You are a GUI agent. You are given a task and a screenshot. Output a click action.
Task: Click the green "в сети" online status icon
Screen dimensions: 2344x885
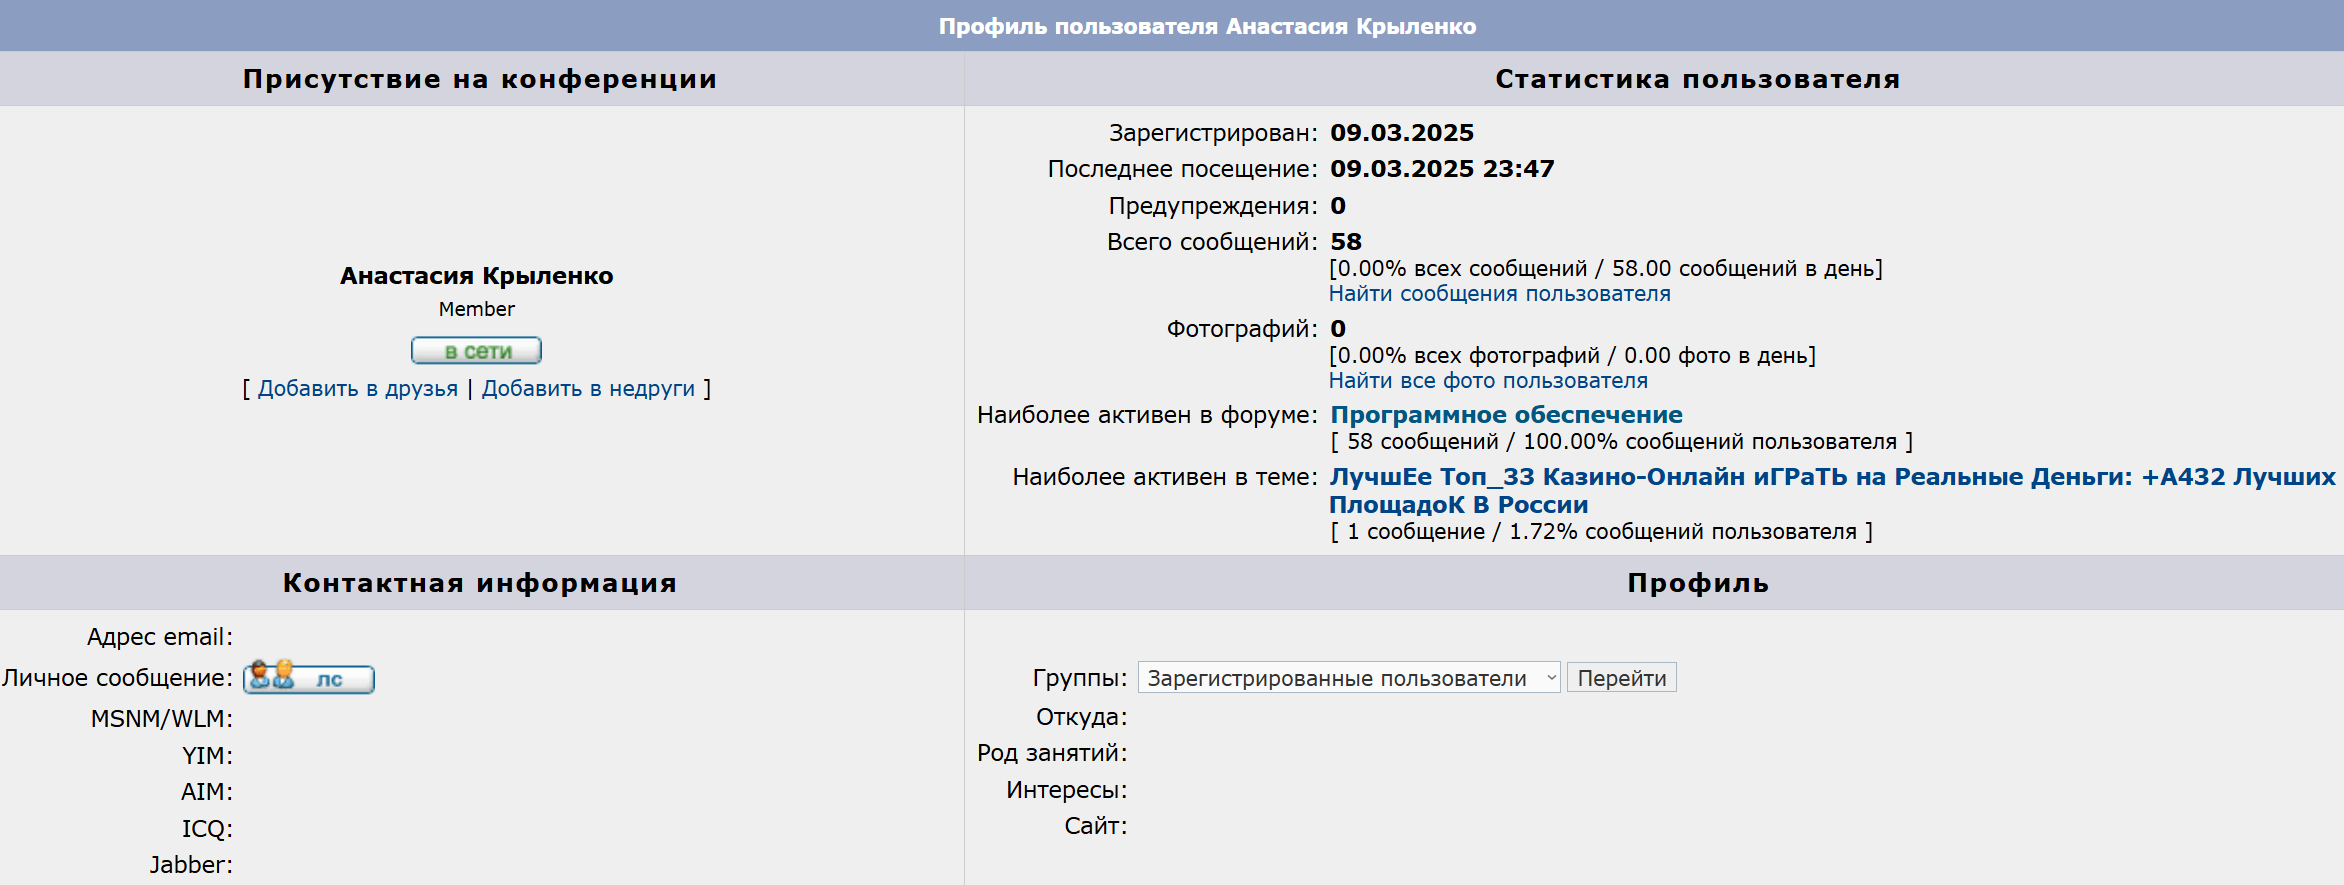[x=476, y=351]
